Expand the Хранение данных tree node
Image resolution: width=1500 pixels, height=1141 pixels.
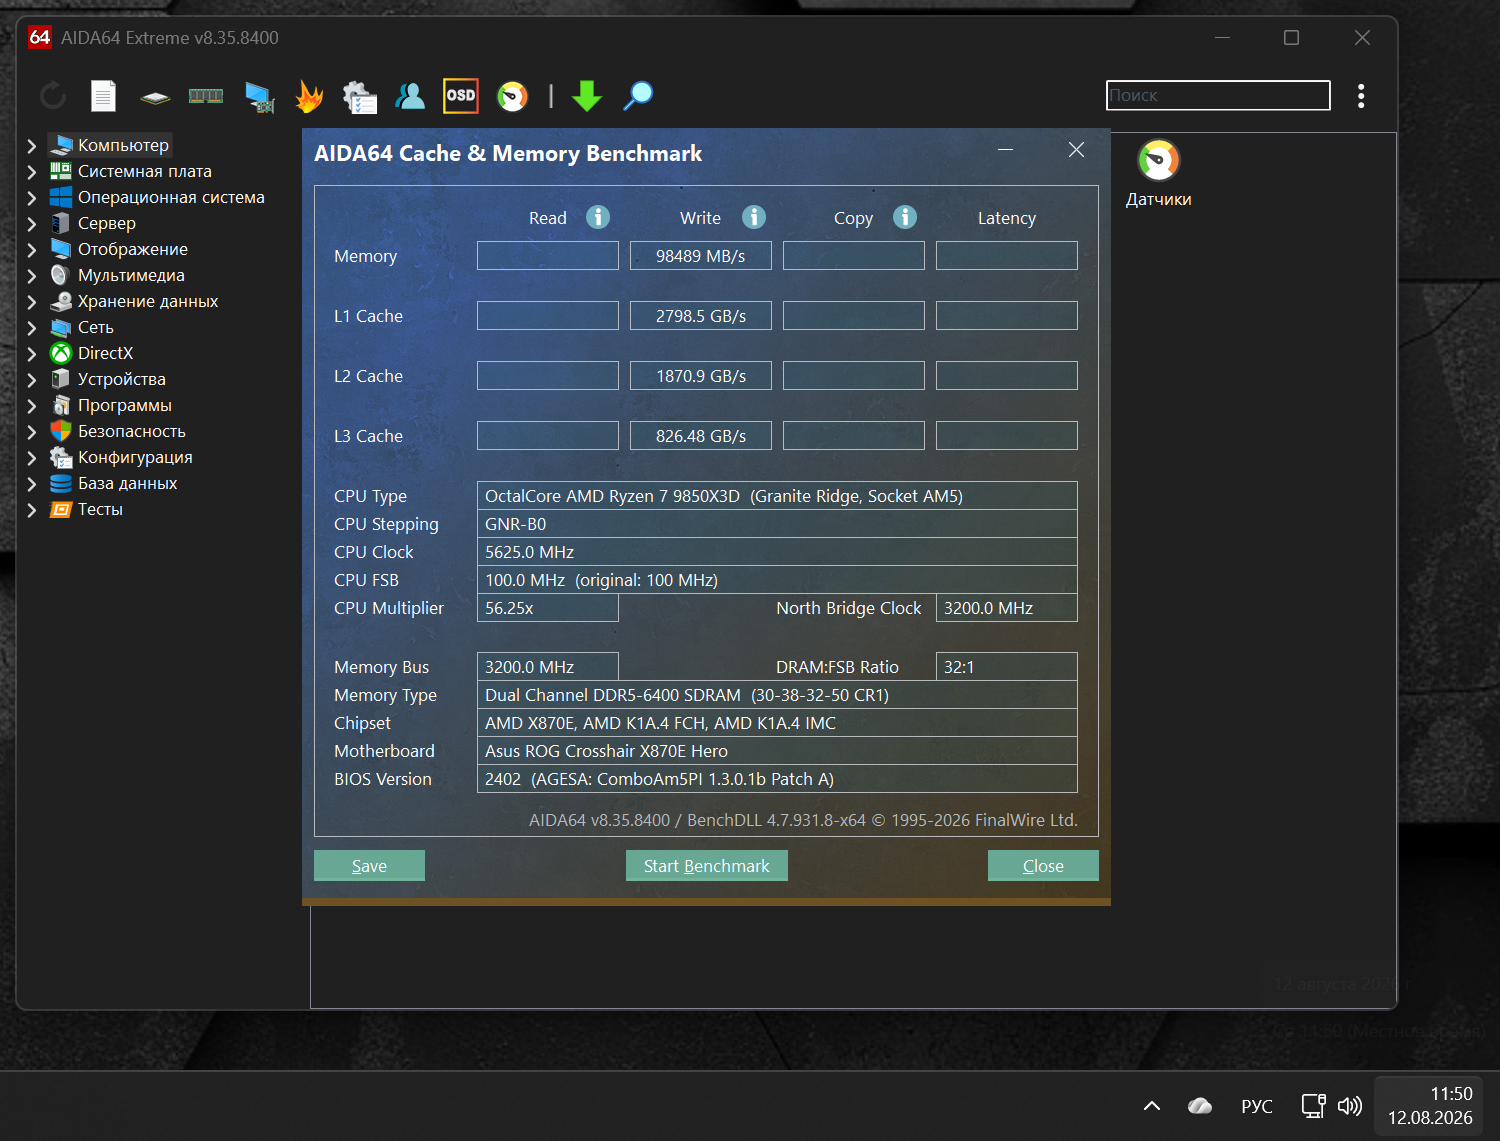(32, 301)
